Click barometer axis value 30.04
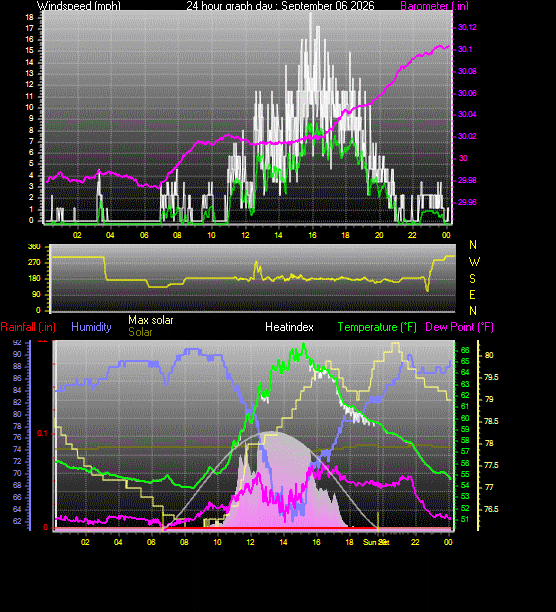 point(467,114)
